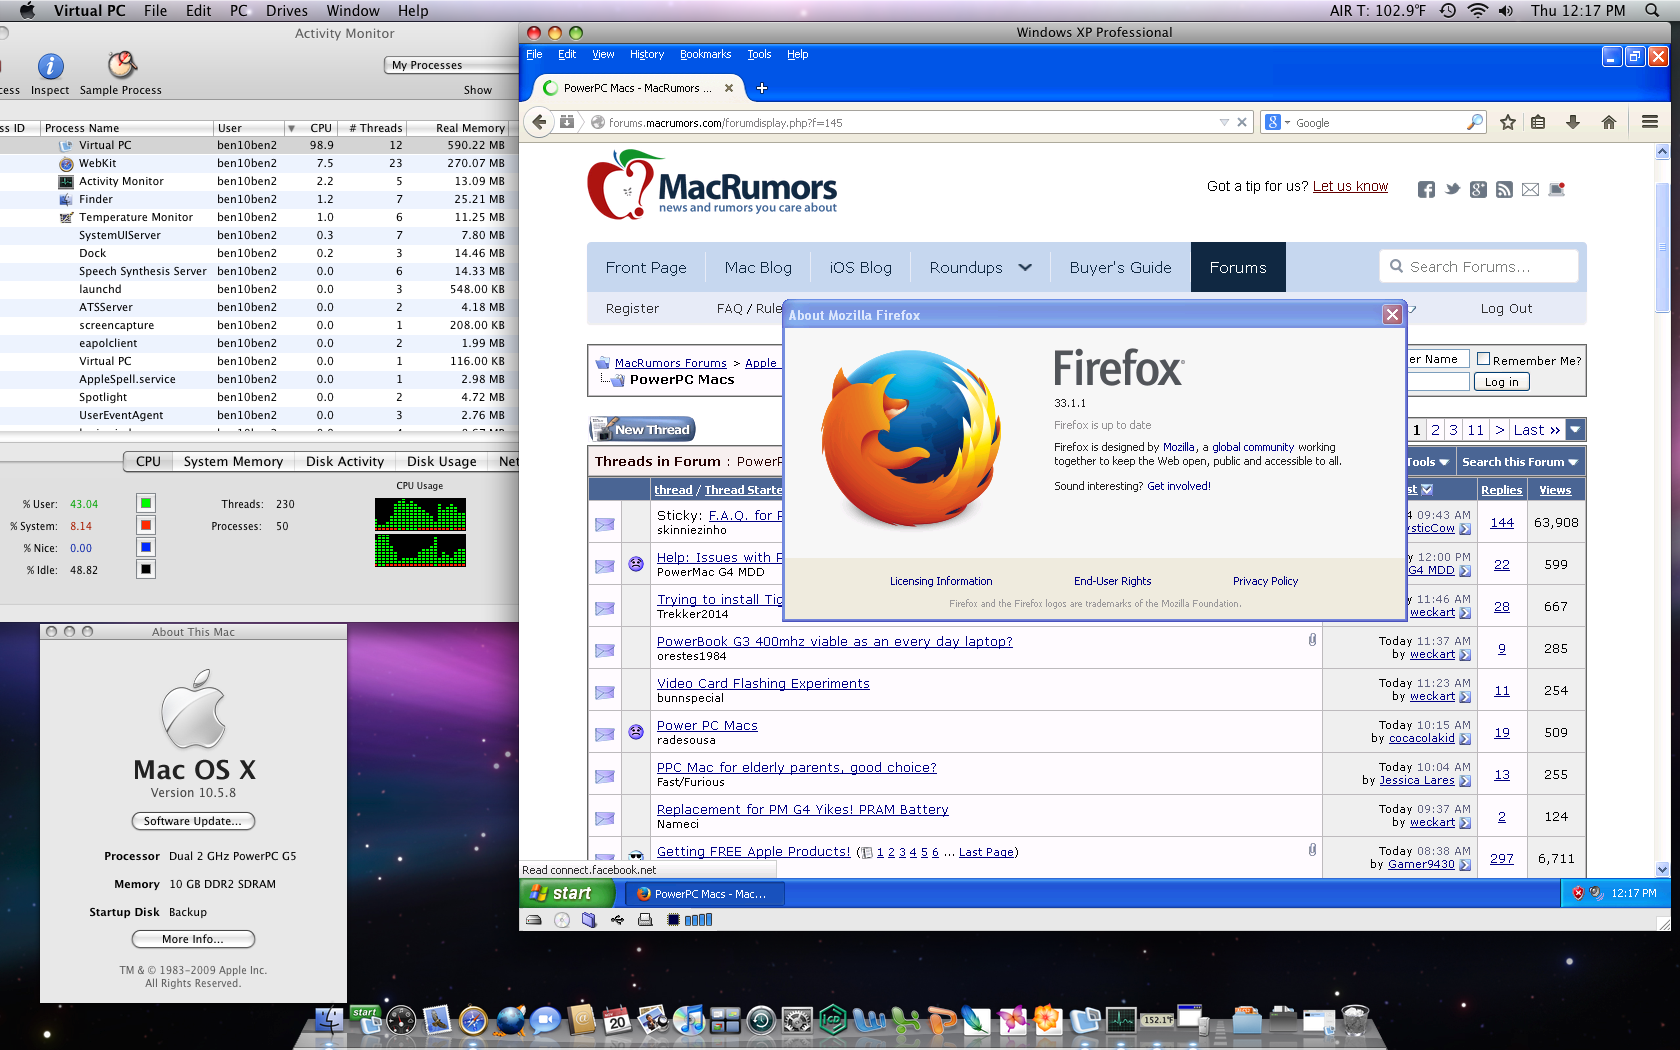Open the Firefox History menu
Image resolution: width=1680 pixels, height=1050 pixels.
(647, 54)
